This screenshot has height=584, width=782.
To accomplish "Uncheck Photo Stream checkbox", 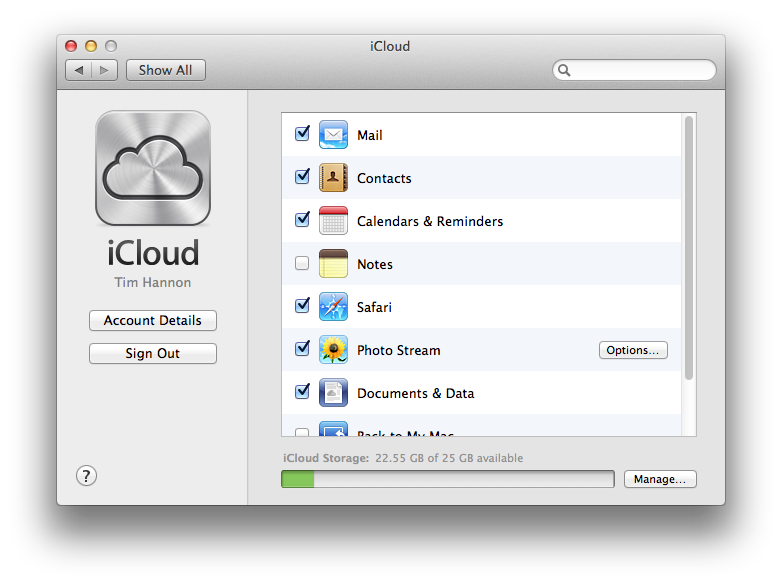I will click(302, 348).
